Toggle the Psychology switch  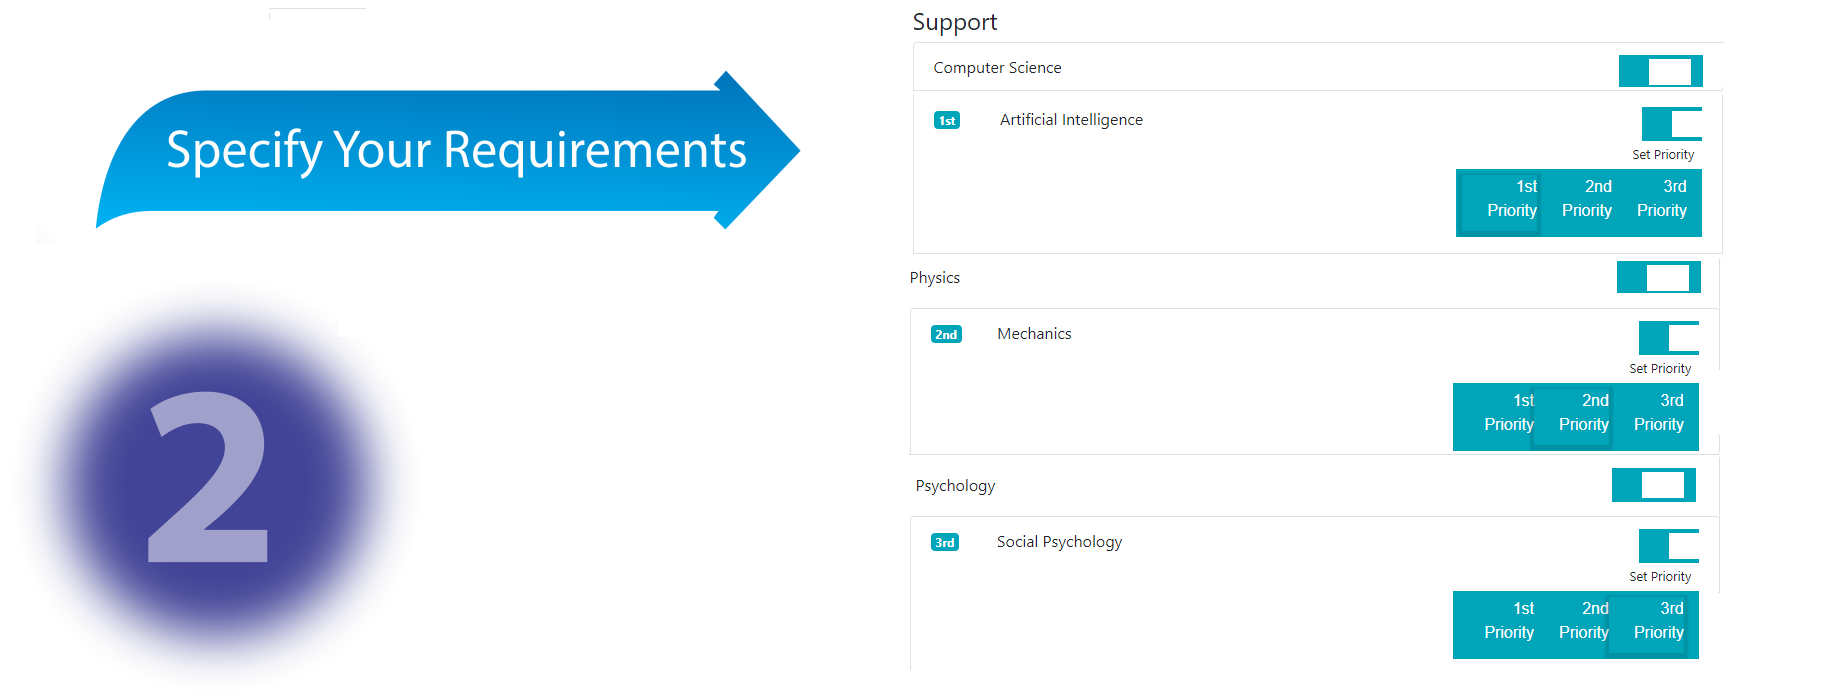[1653, 485]
